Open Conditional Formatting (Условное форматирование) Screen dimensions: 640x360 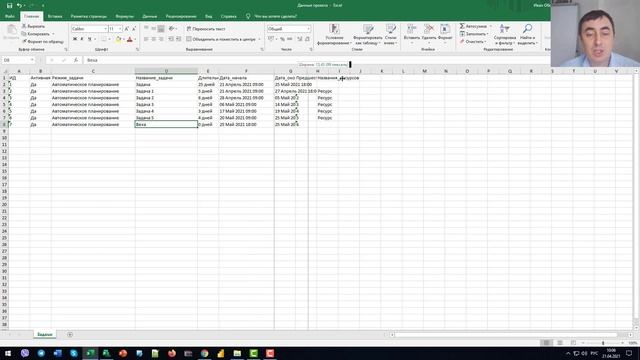(x=334, y=34)
